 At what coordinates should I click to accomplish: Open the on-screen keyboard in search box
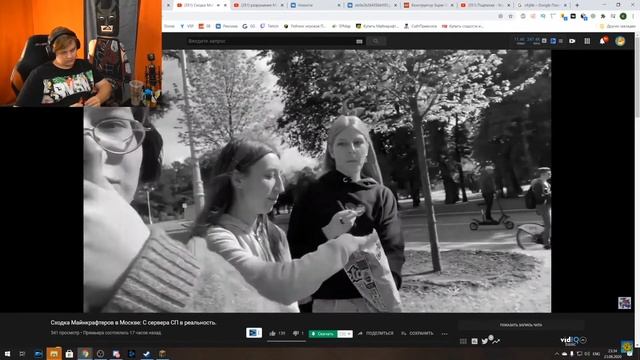tap(359, 41)
